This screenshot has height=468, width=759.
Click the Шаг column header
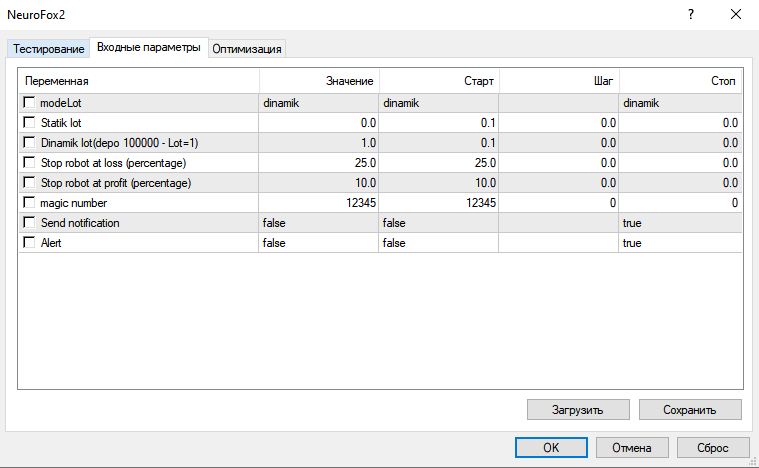pos(559,81)
